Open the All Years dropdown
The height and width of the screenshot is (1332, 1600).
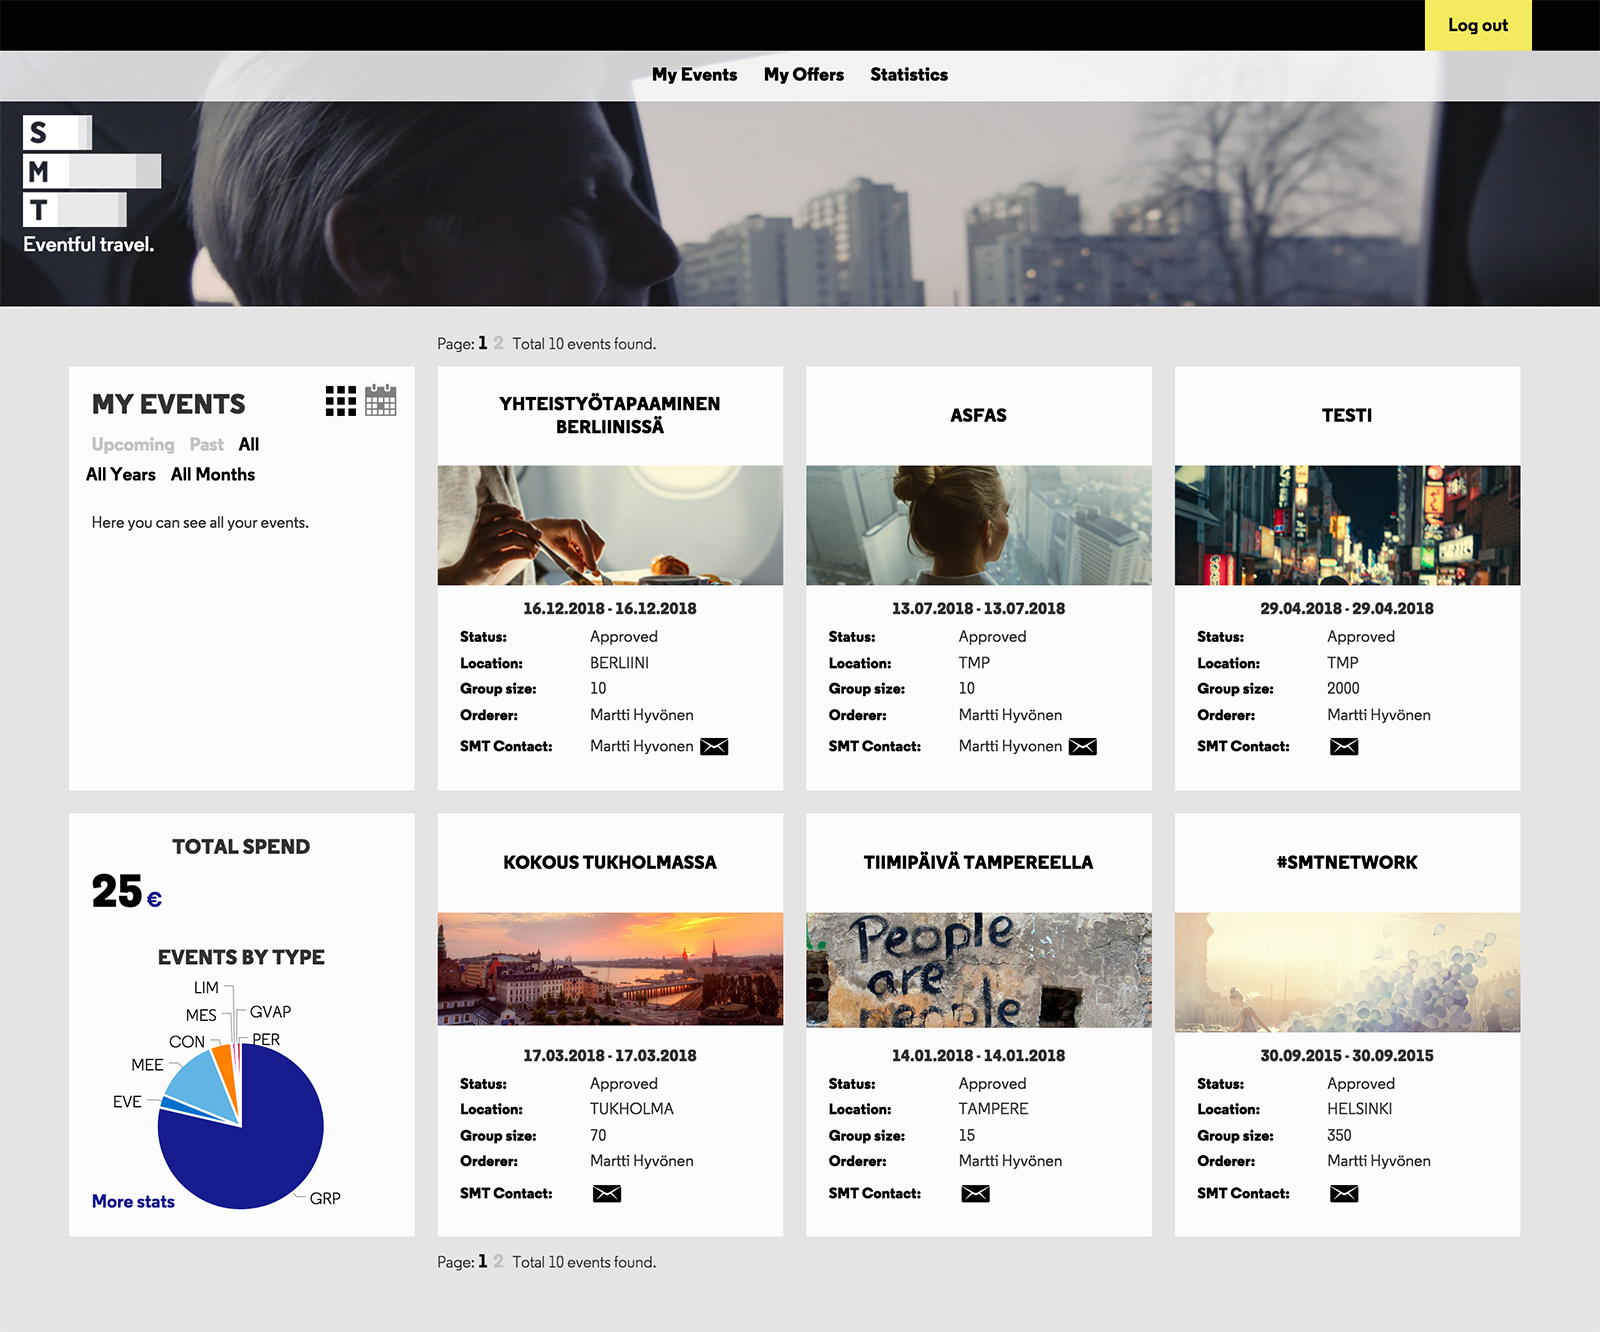(121, 475)
